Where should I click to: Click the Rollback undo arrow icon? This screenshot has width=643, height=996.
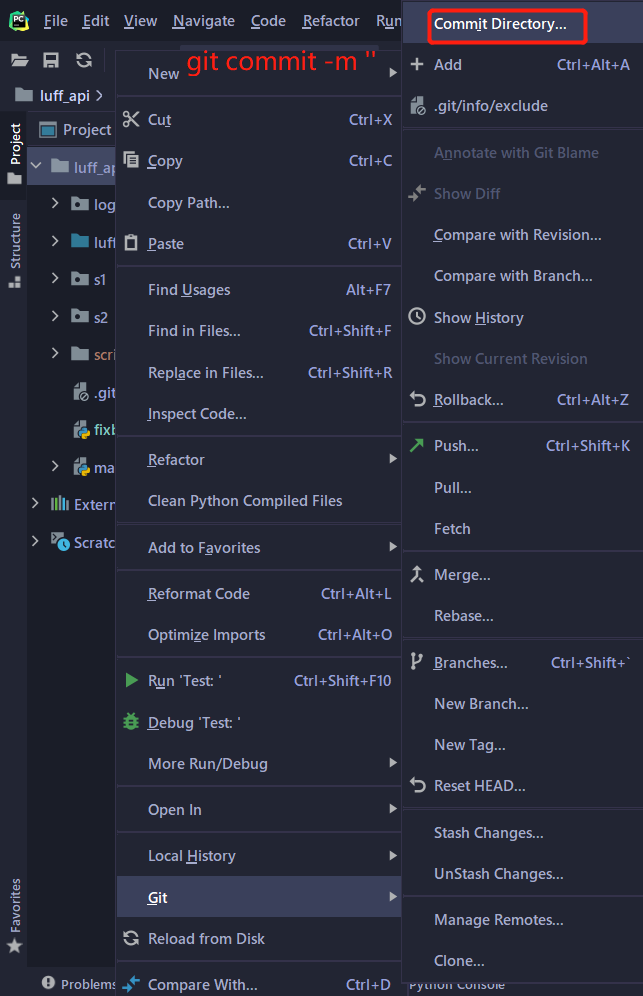[417, 399]
